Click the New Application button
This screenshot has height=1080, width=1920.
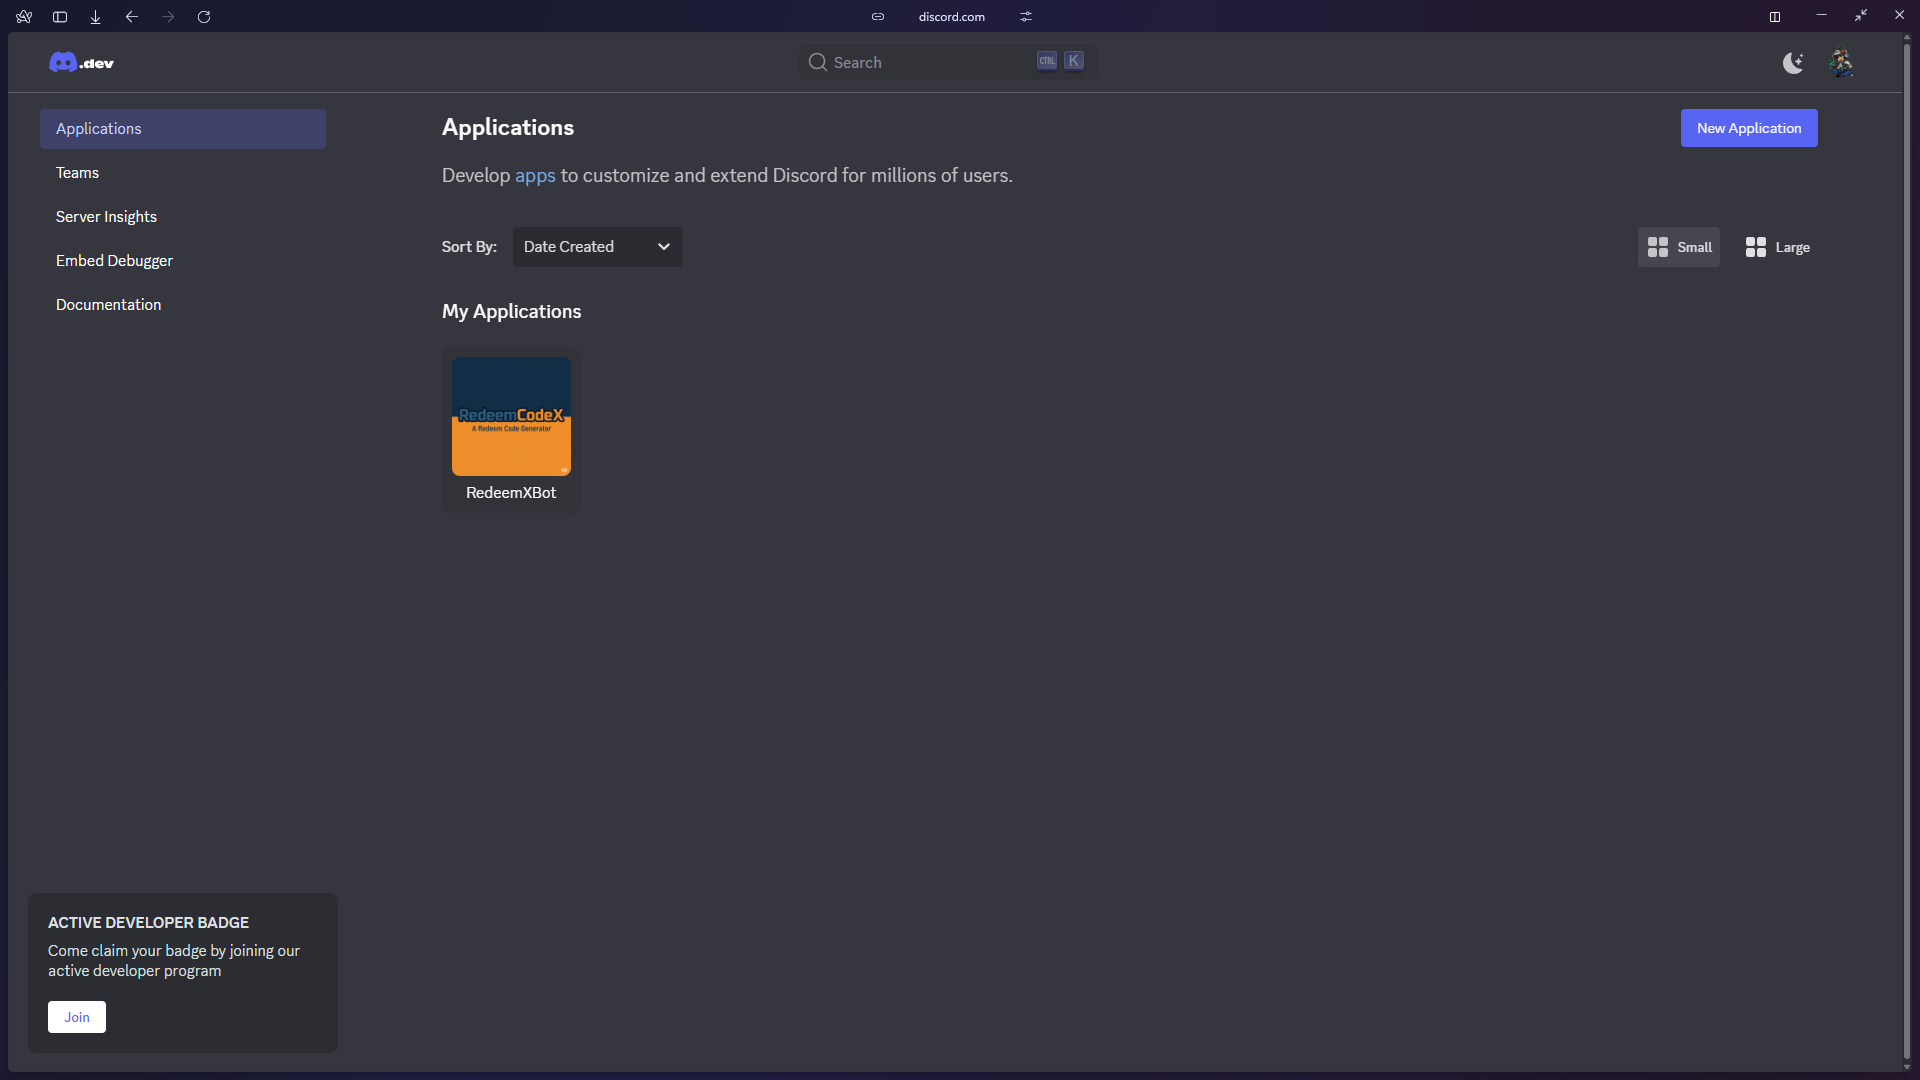[1749, 128]
